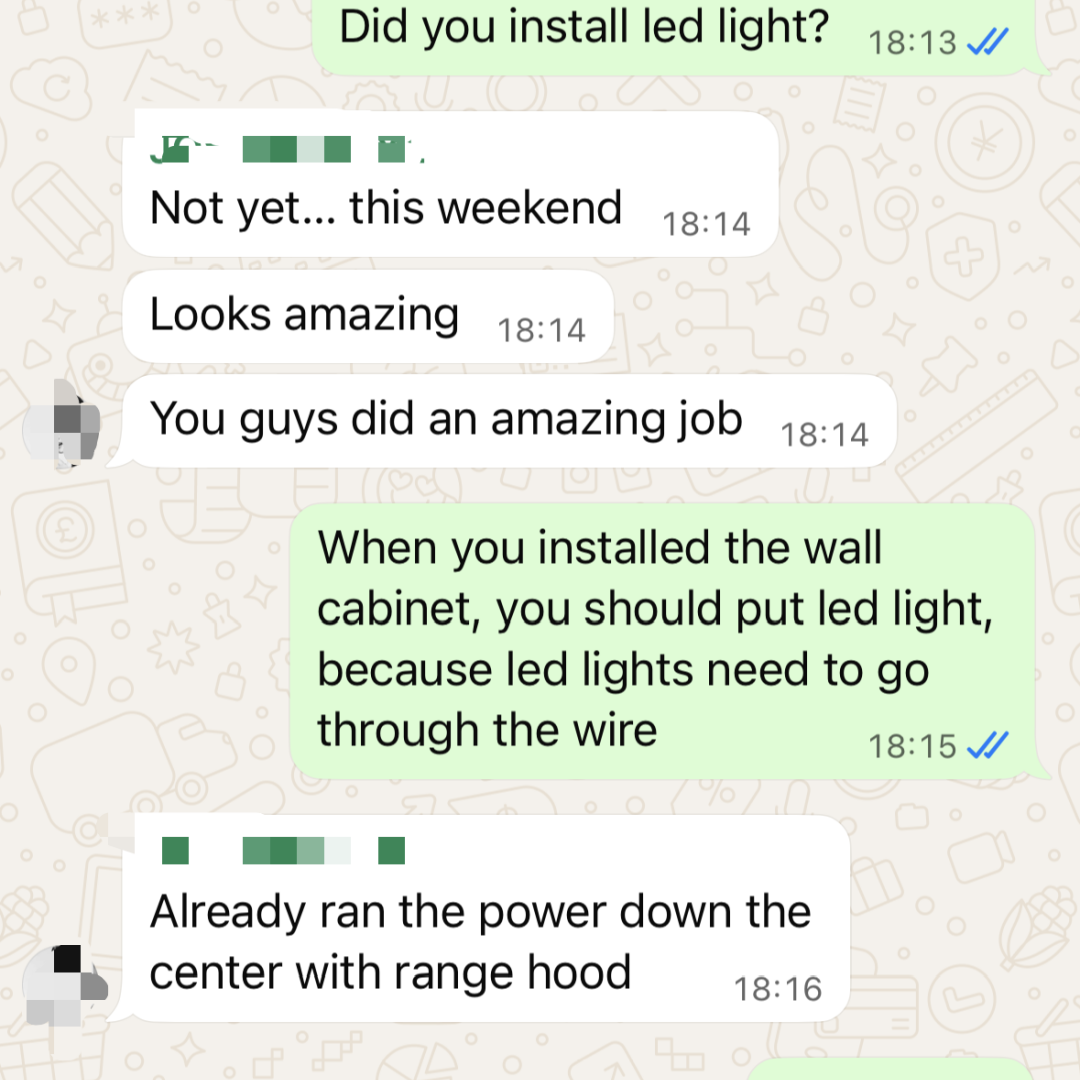Tap the 18:13 timestamp on the first message
The height and width of the screenshot is (1080, 1080).
pos(913,43)
